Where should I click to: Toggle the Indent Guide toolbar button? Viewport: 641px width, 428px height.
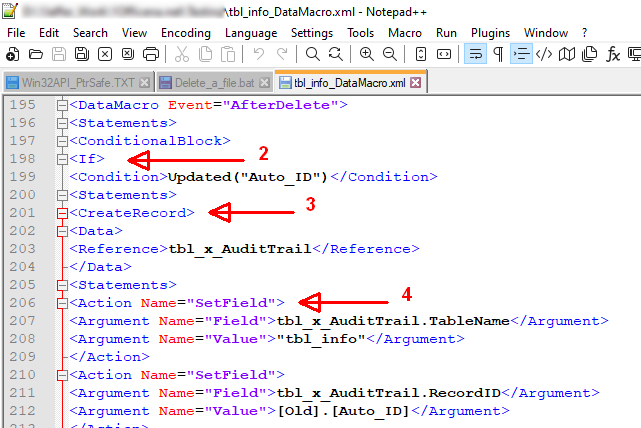pyautogui.click(x=521, y=54)
